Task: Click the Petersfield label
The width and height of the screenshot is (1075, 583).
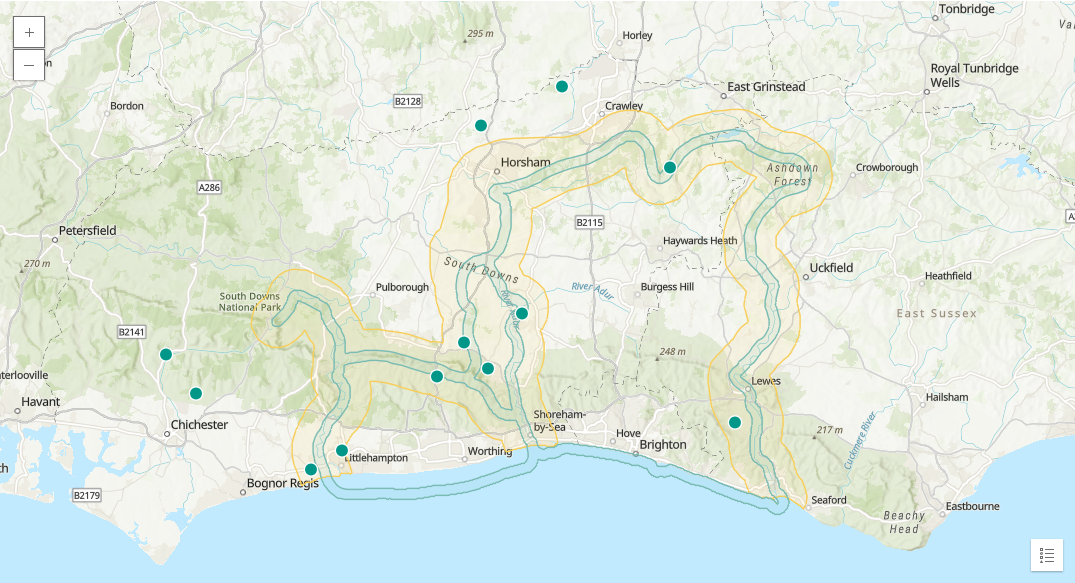Action: pyautogui.click(x=87, y=230)
